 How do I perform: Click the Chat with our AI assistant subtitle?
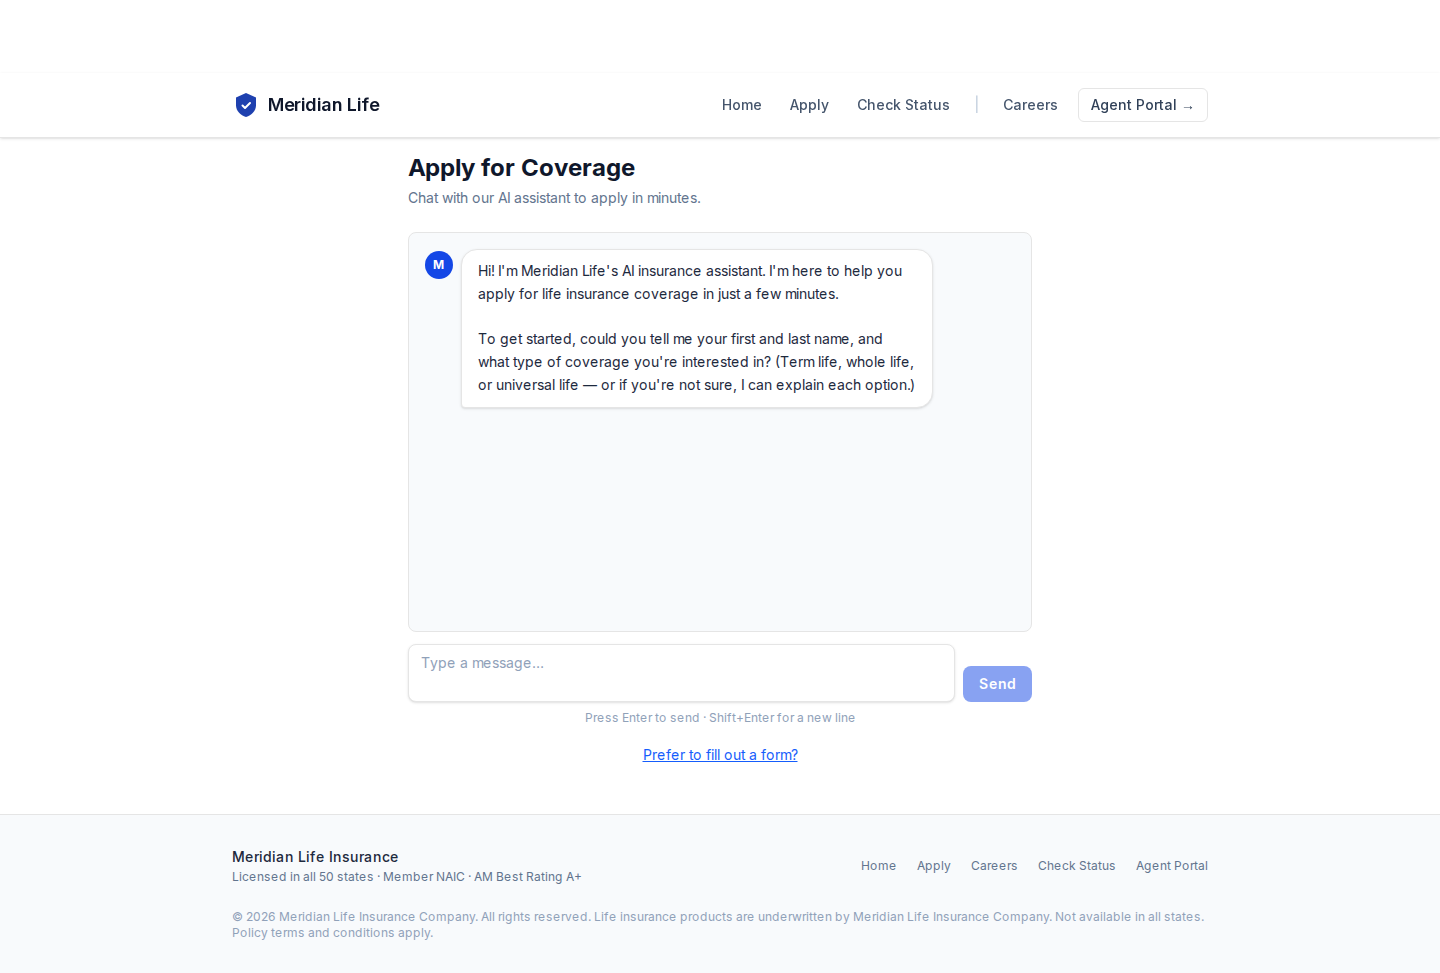tap(554, 198)
